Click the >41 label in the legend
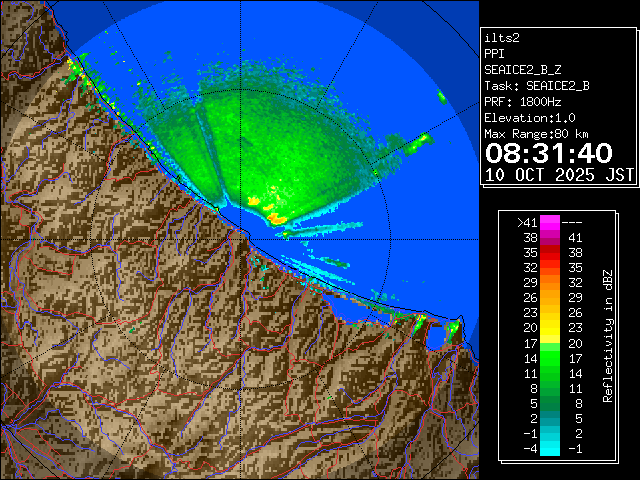This screenshot has width=640, height=480. pyautogui.click(x=526, y=222)
